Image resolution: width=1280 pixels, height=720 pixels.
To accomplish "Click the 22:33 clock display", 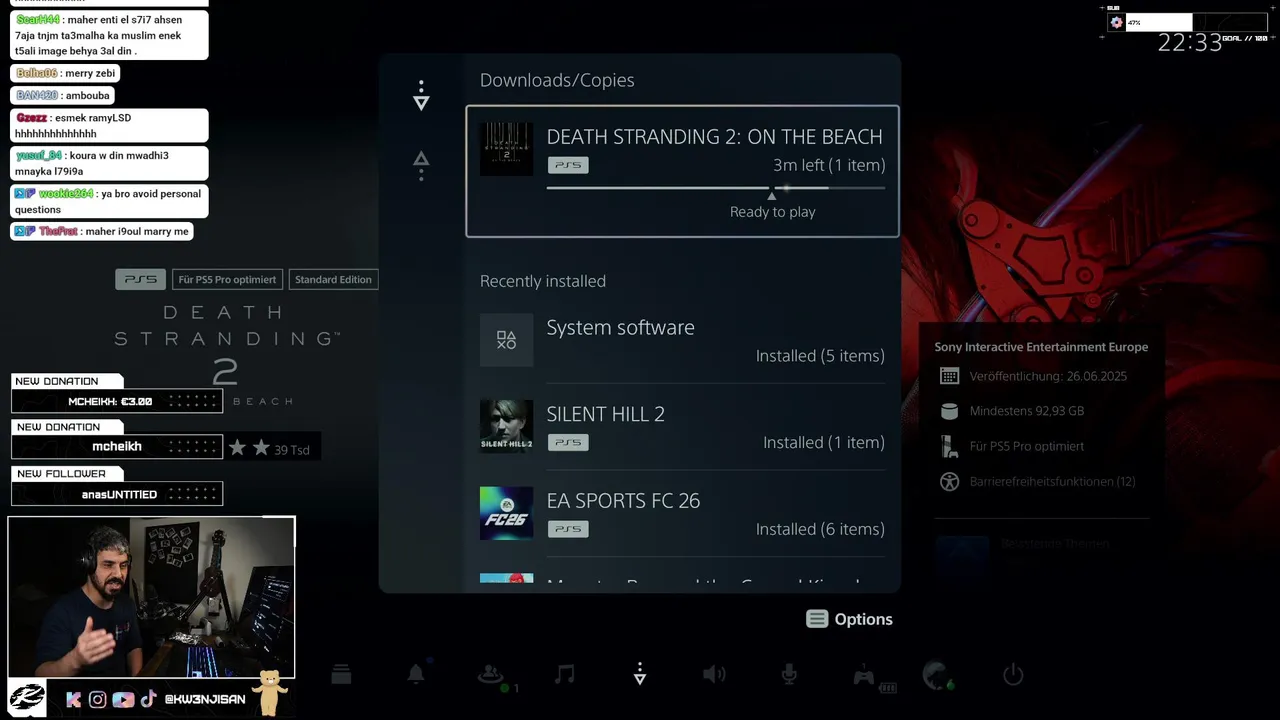I will click(1190, 43).
